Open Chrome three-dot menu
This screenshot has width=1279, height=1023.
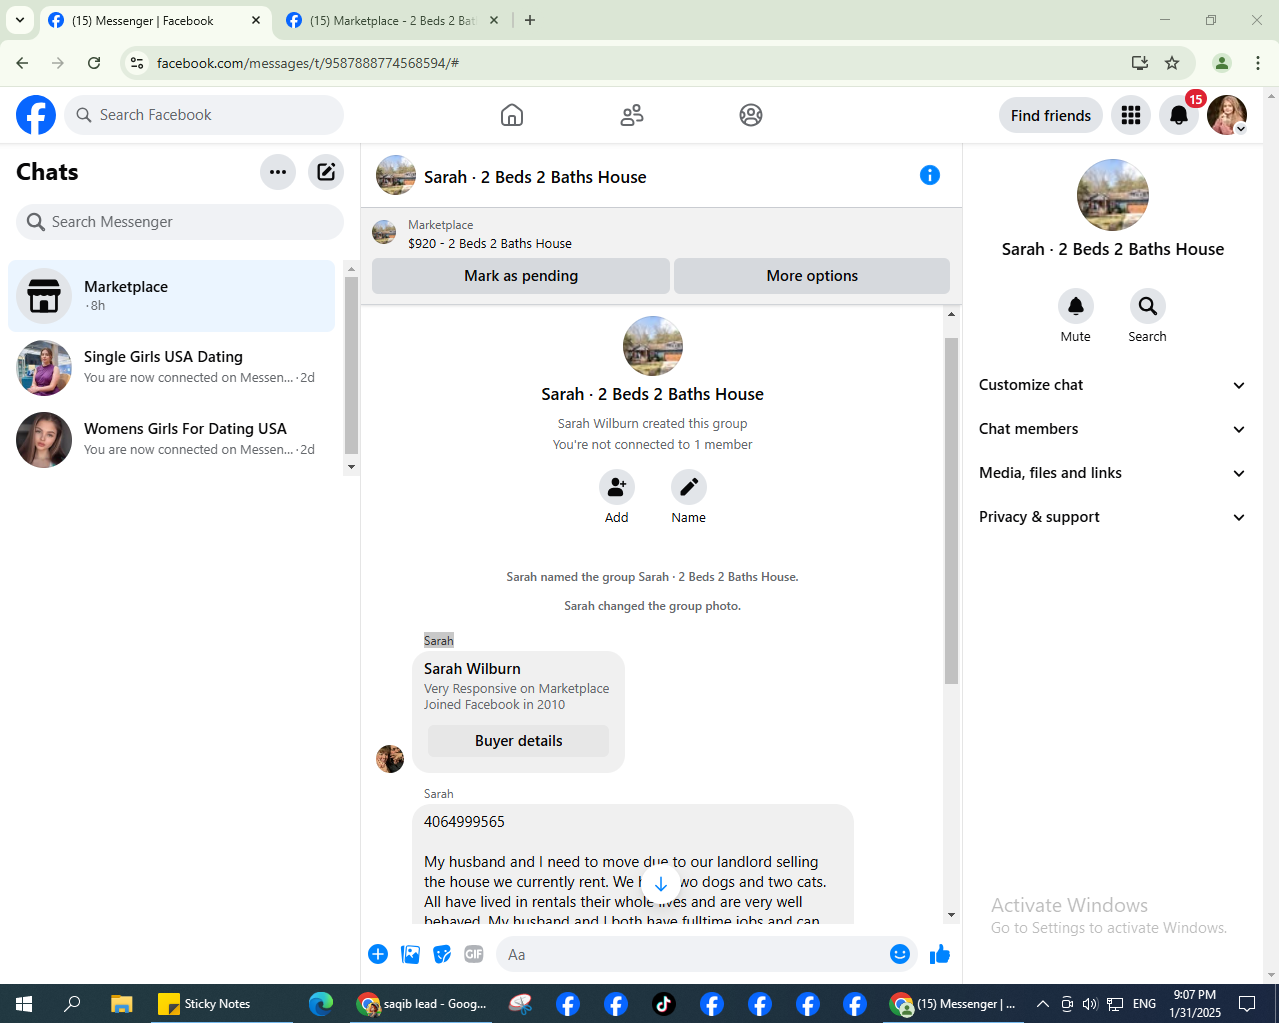click(1258, 63)
